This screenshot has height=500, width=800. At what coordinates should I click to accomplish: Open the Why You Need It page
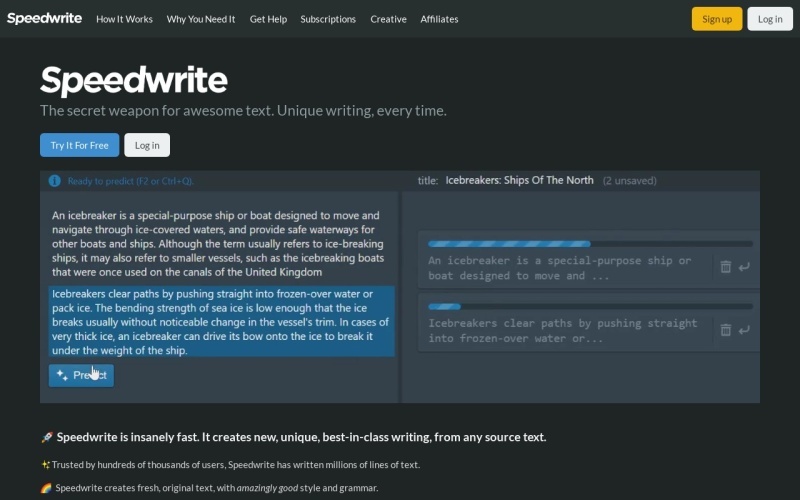pos(201,19)
